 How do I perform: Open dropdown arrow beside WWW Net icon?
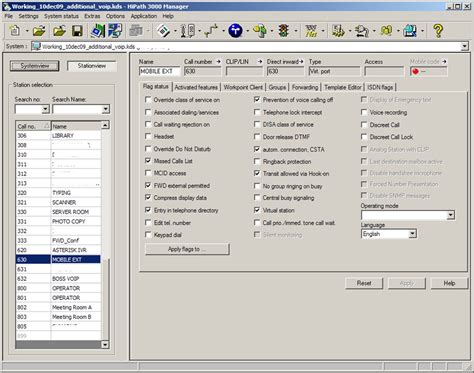[x=323, y=31]
